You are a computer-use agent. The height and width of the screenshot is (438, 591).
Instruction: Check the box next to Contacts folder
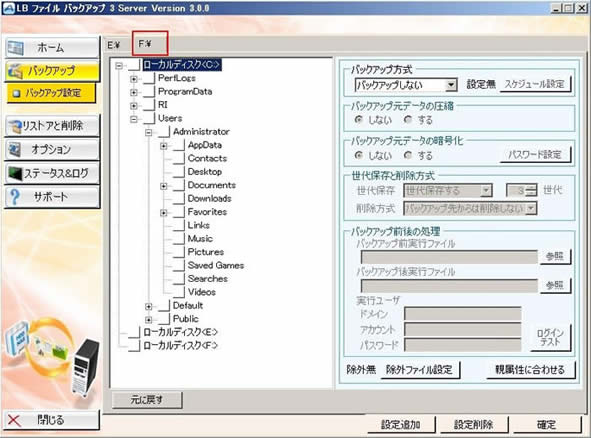click(x=179, y=159)
